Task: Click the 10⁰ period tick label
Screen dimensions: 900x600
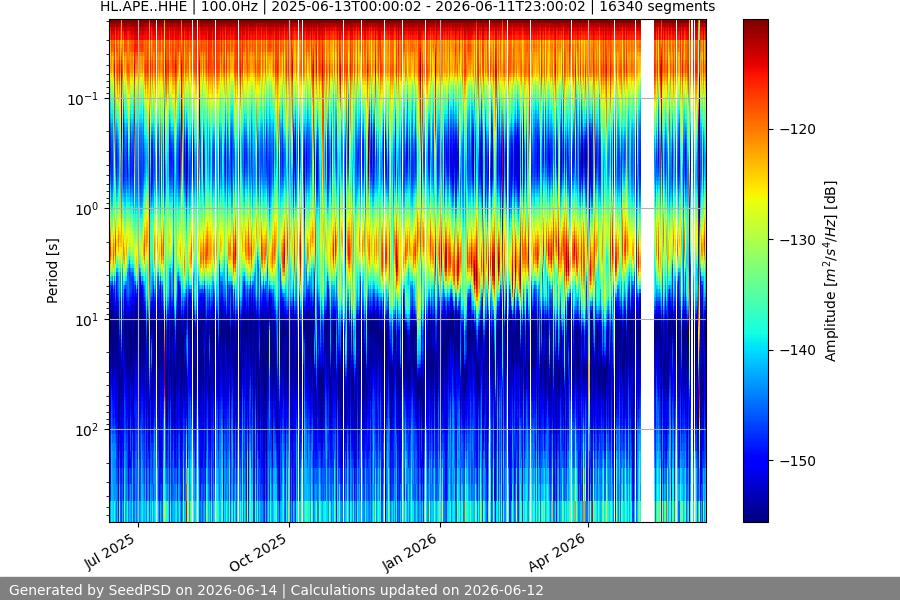Action: tap(87, 209)
